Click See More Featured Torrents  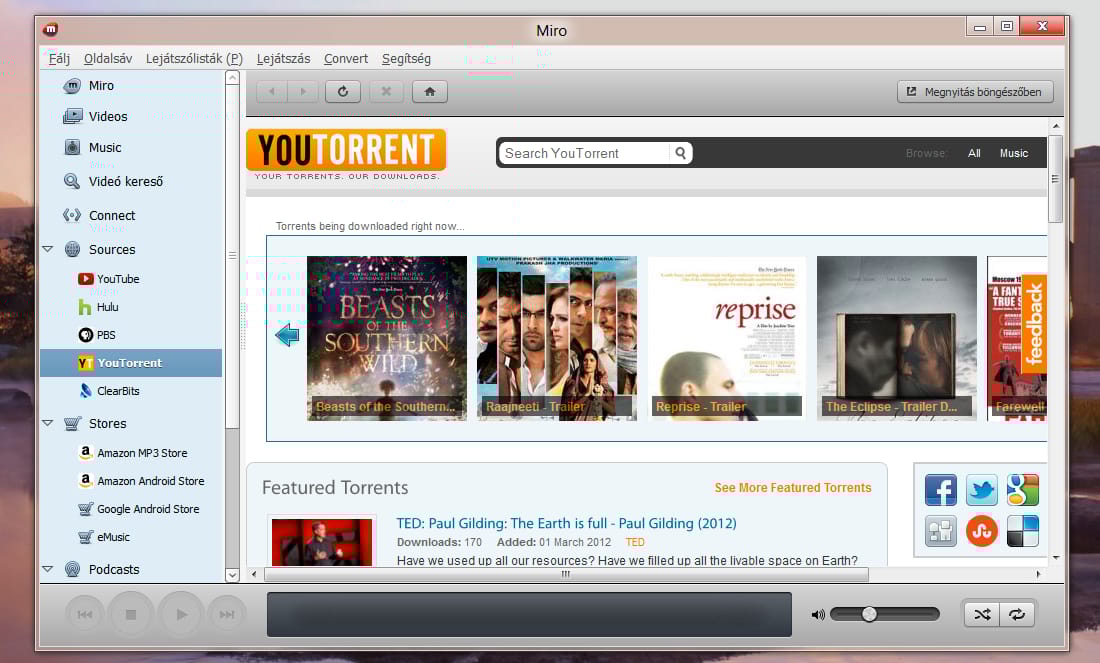coord(793,488)
